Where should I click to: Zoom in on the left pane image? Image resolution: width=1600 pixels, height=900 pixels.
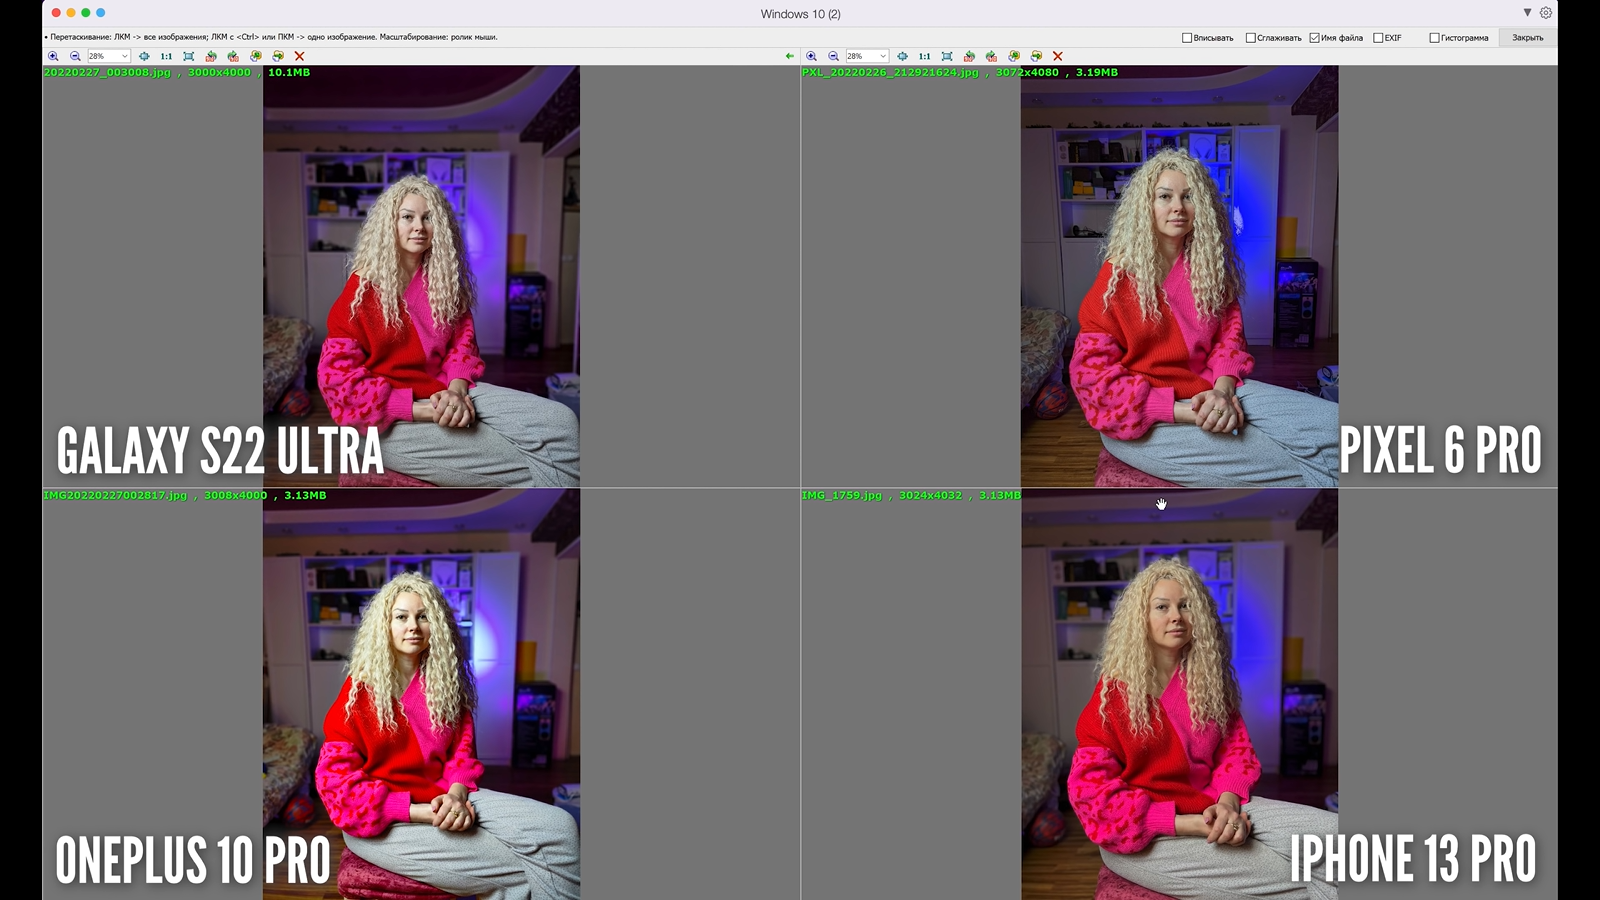[x=53, y=56]
